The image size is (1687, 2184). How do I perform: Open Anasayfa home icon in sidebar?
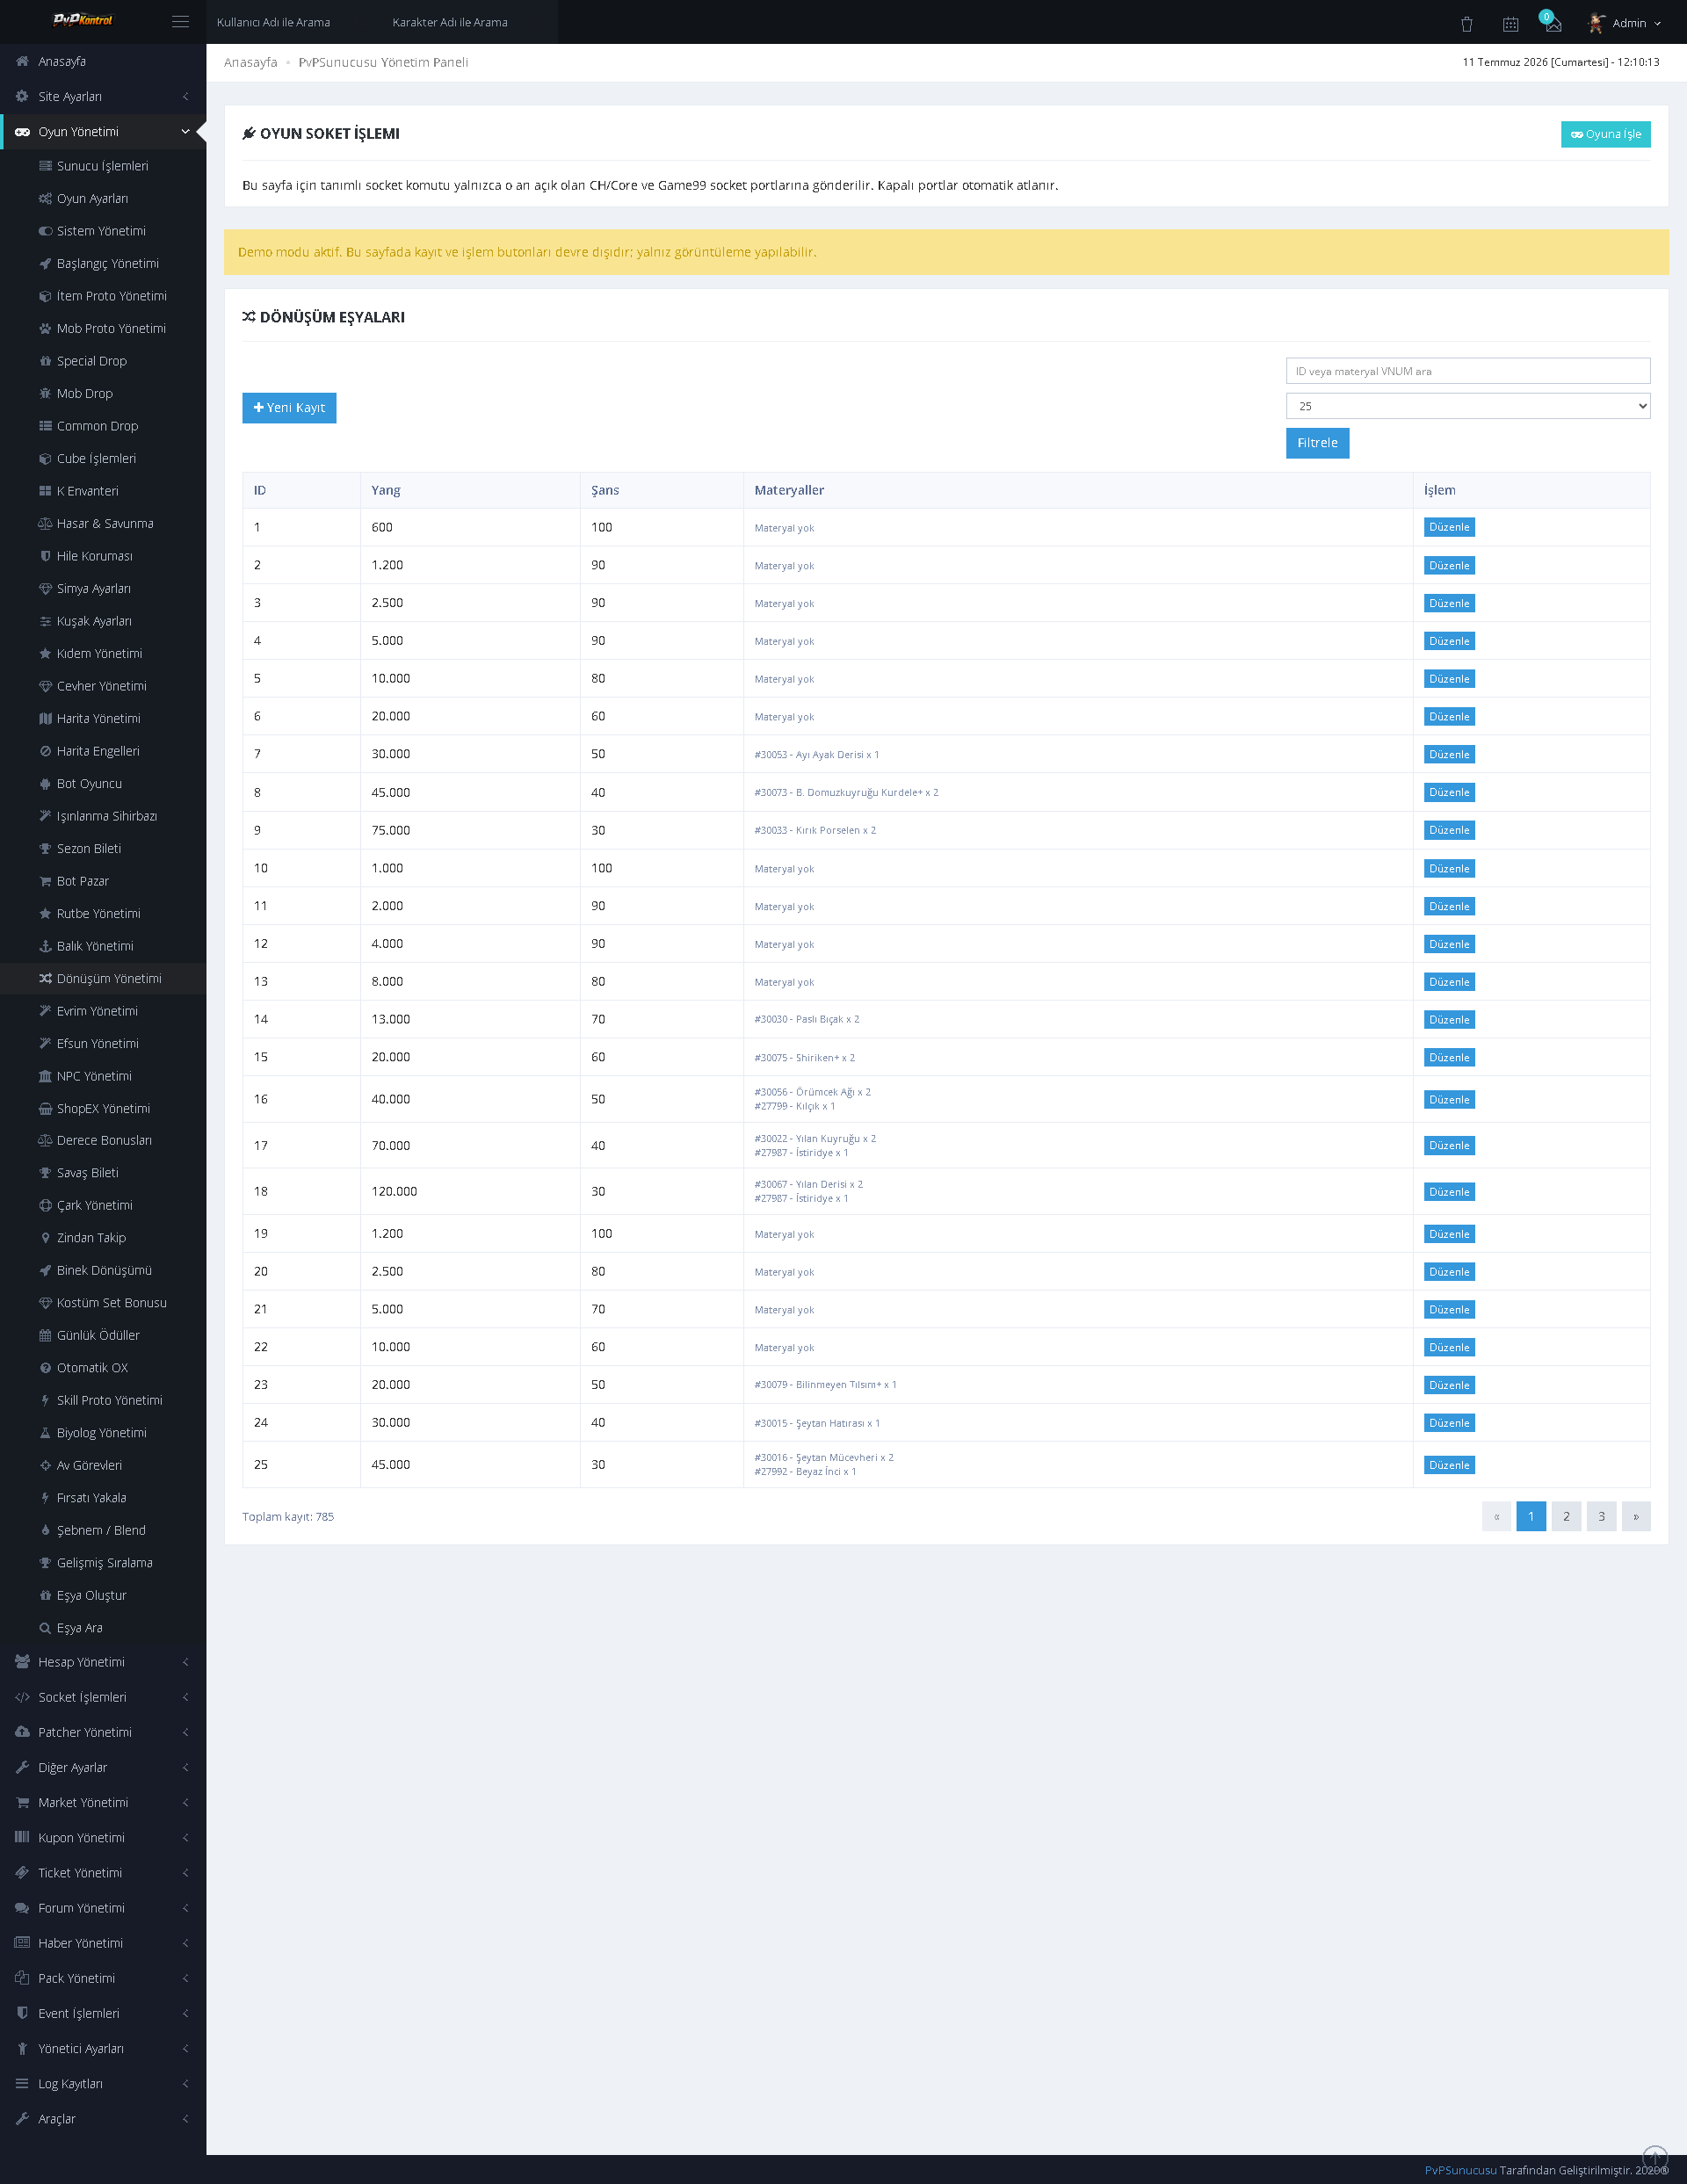pos(22,61)
